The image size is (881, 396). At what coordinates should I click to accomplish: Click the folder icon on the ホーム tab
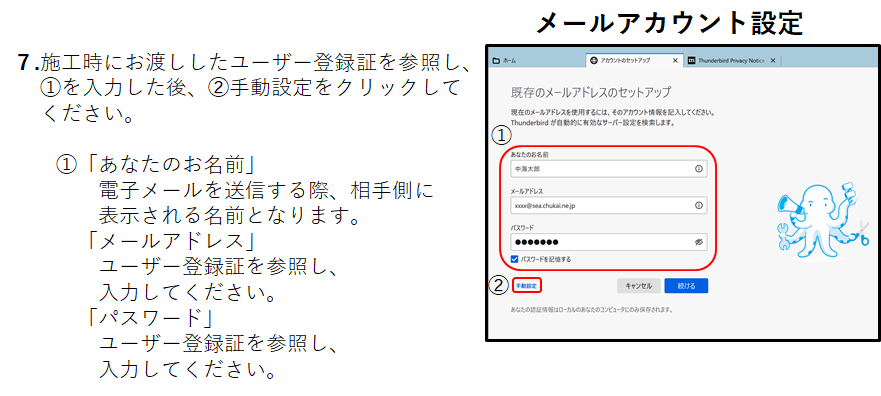(496, 60)
